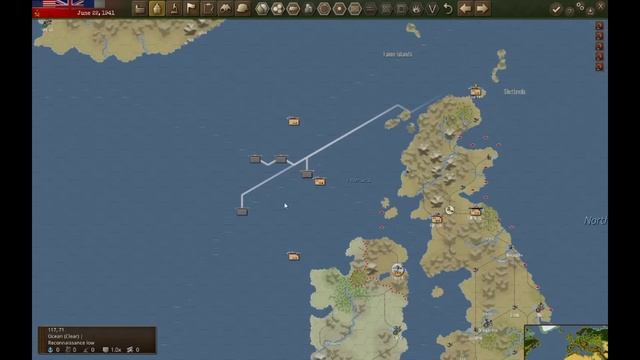Click the ring-pattern hexagon icon
Viewport: 640px width, 360px height.
(324, 9)
